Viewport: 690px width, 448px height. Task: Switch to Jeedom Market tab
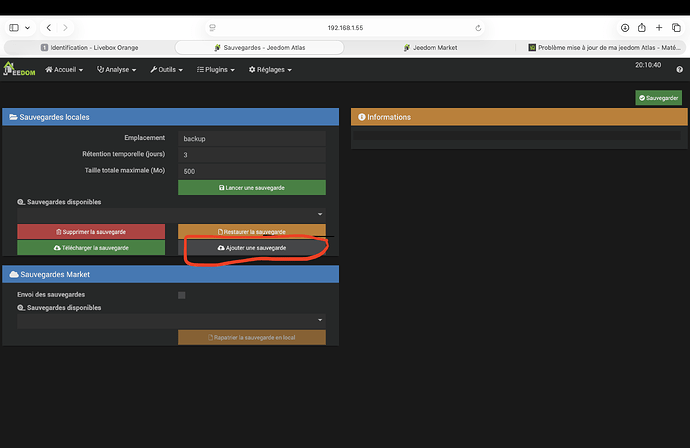point(430,48)
